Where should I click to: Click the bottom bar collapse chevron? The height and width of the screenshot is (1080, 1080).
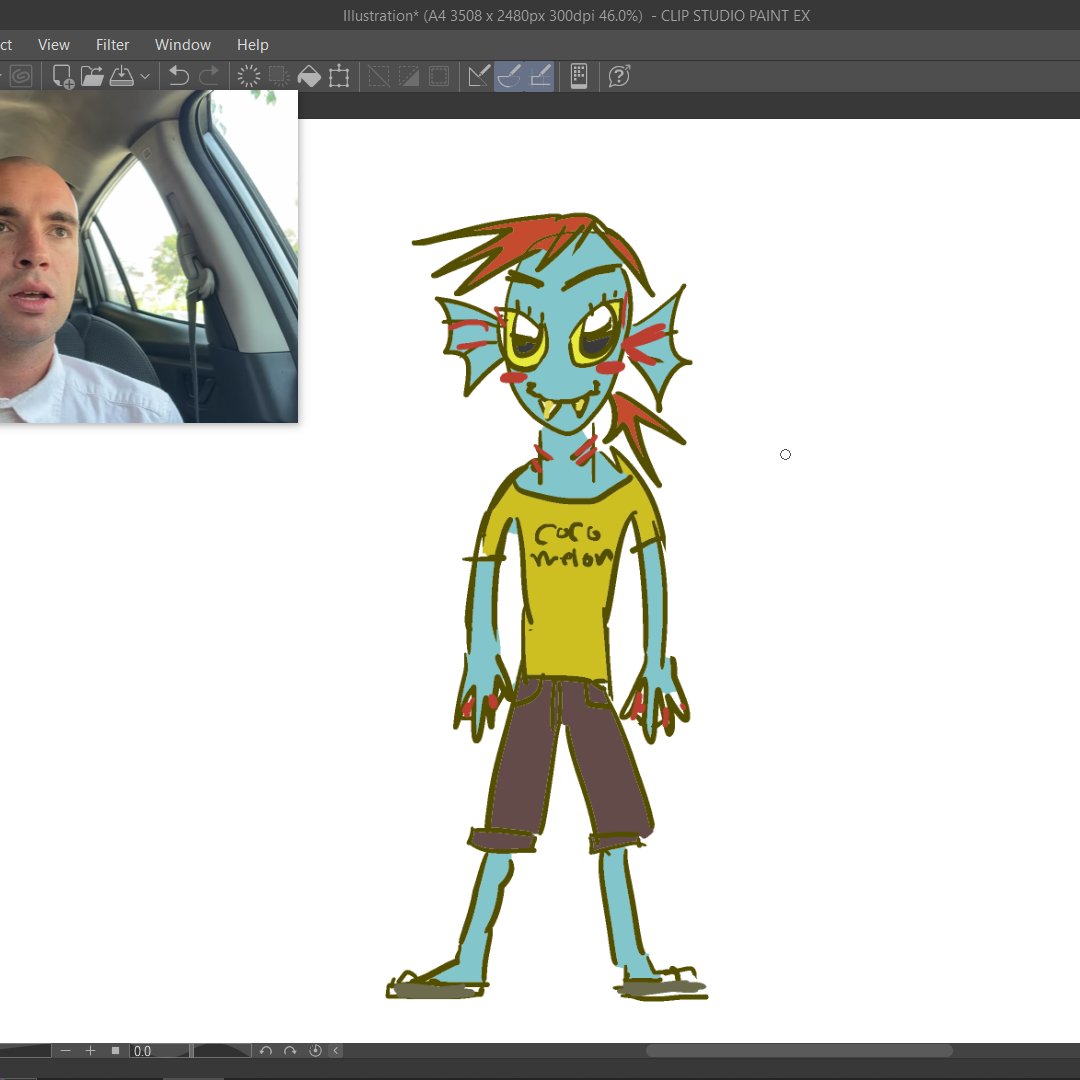click(x=336, y=1050)
